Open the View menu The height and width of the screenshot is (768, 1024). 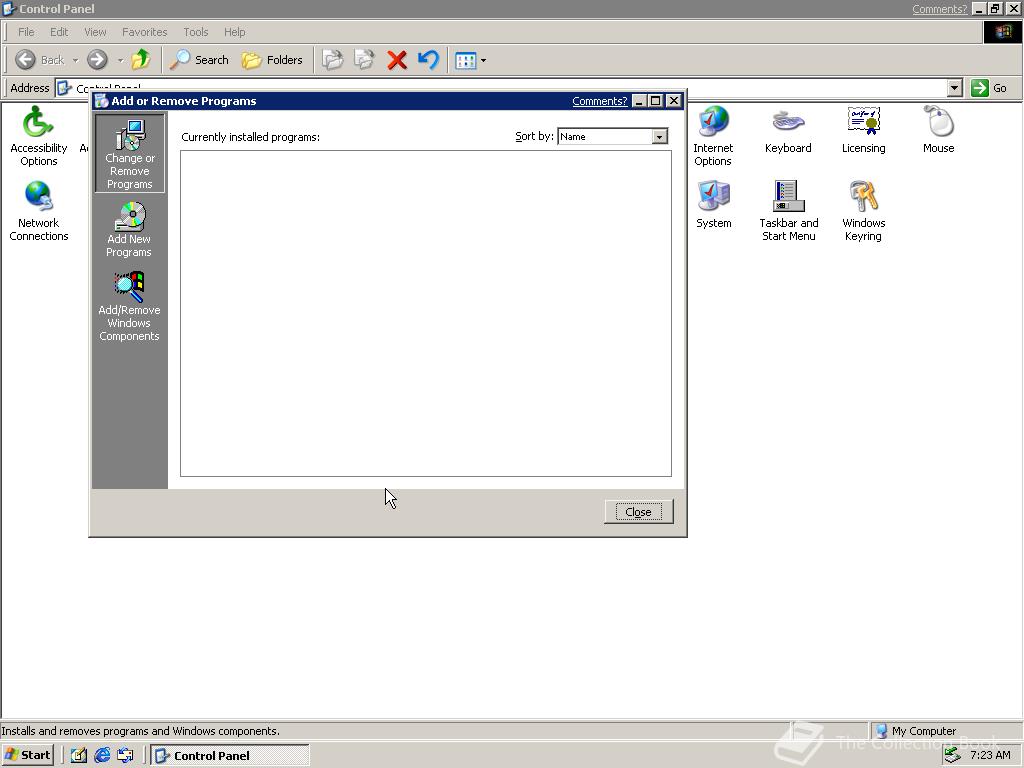pyautogui.click(x=95, y=32)
